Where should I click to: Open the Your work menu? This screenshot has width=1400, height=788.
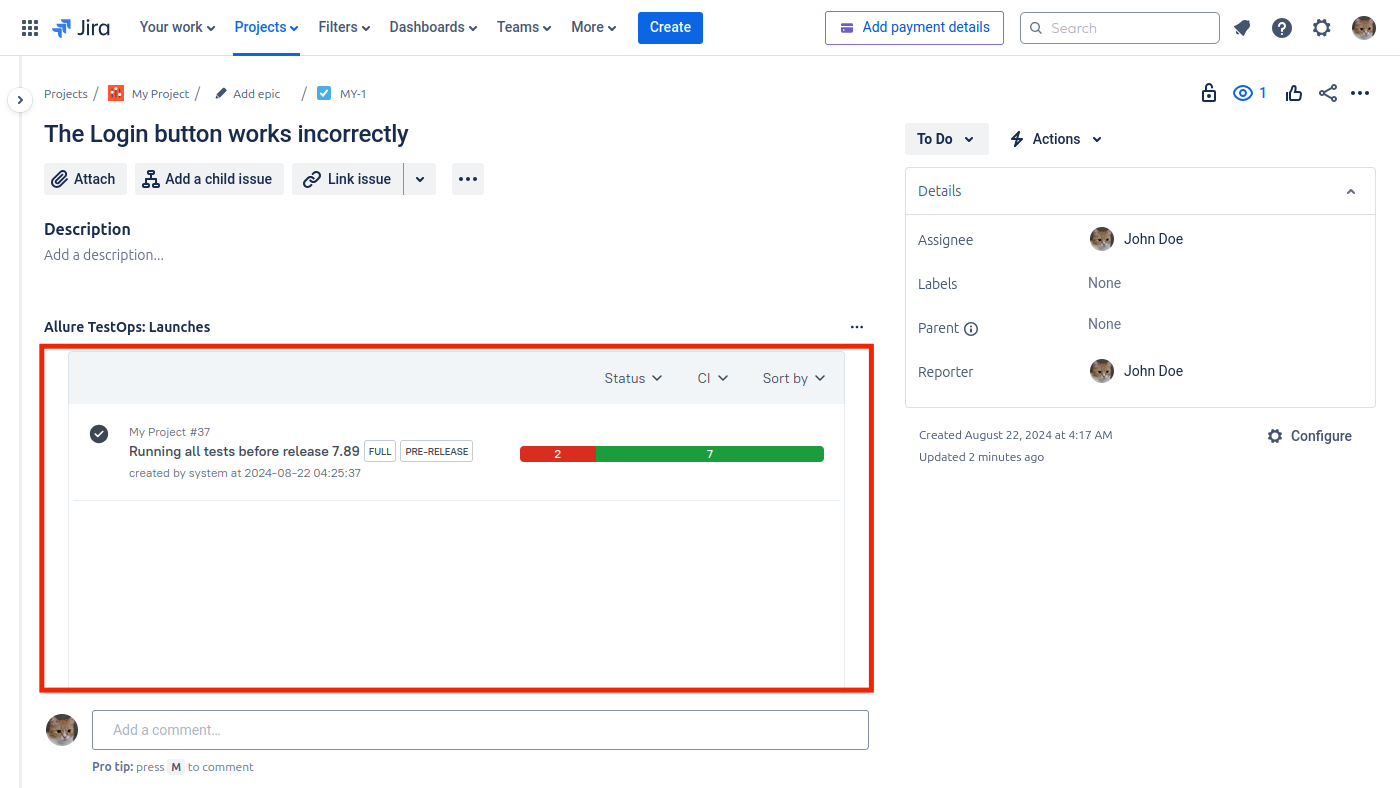tap(177, 27)
